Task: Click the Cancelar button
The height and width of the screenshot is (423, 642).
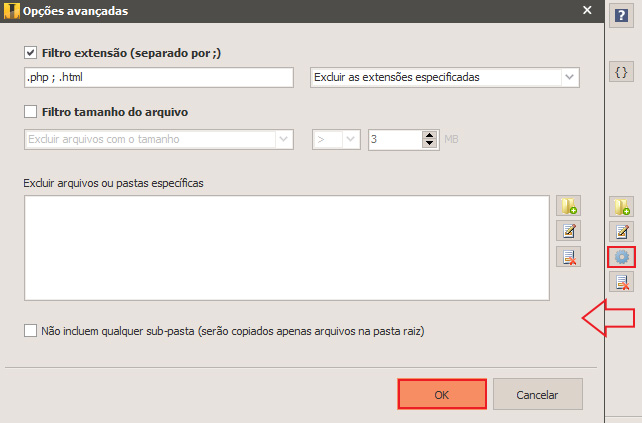Action: 538,394
